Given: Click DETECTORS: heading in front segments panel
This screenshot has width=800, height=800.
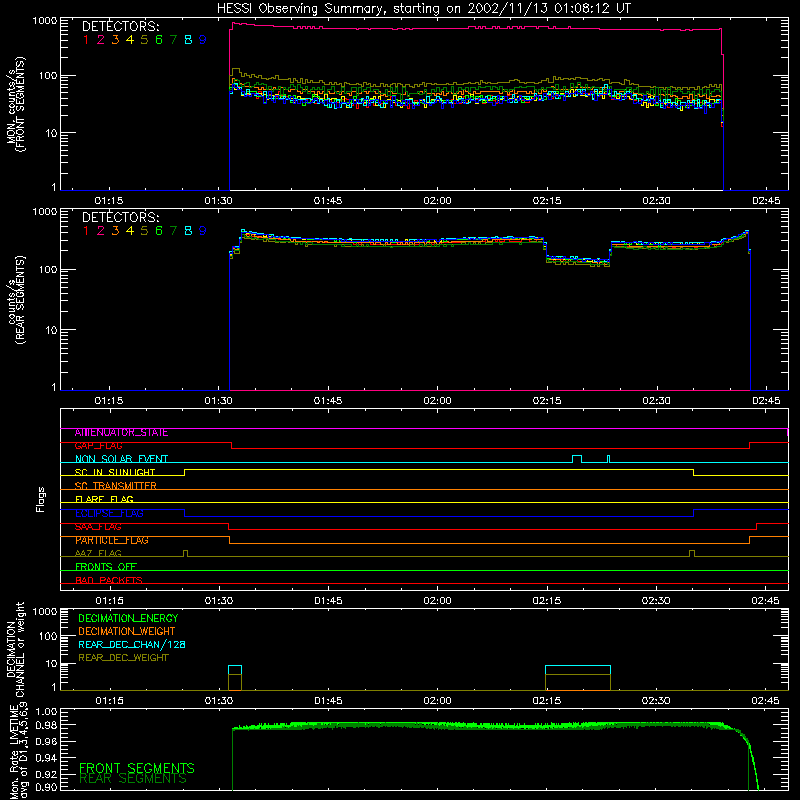Looking at the screenshot, I should click(120, 26).
